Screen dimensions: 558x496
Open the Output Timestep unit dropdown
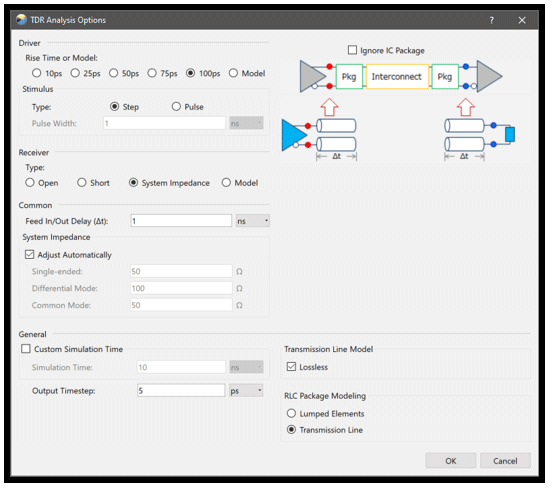(246, 391)
